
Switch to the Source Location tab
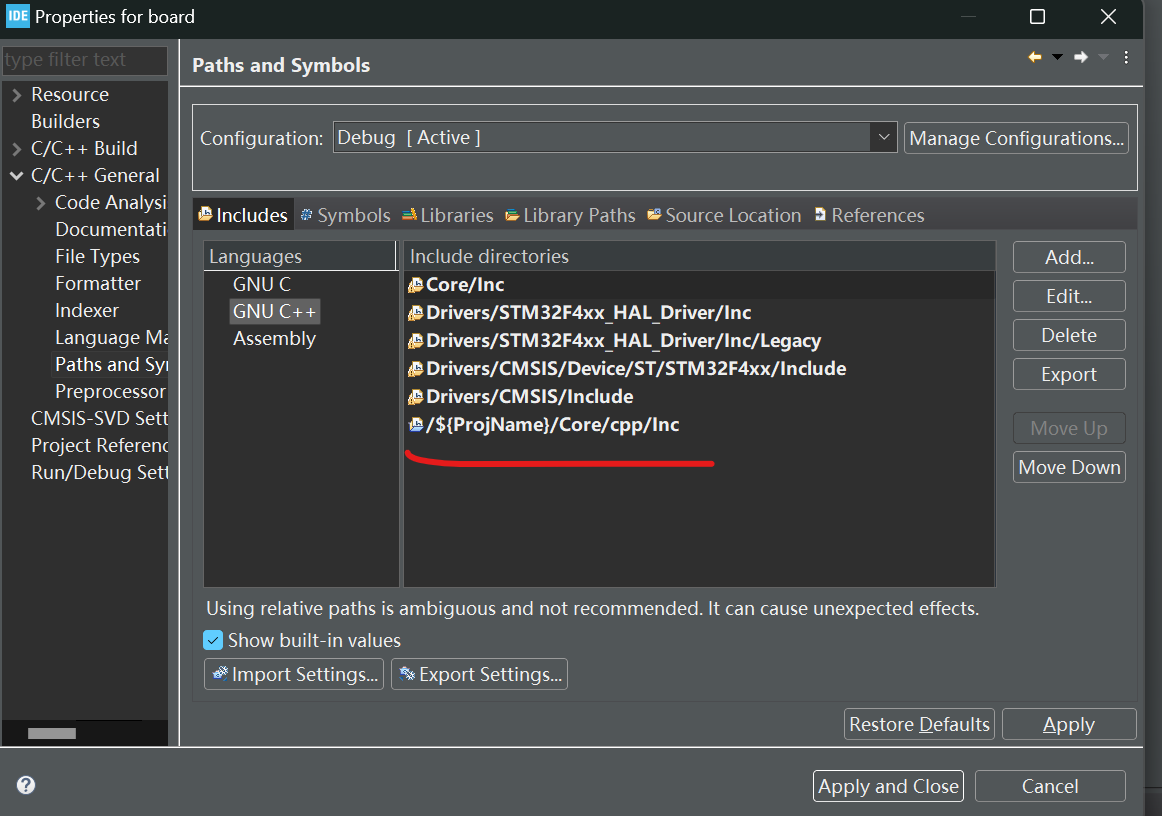click(x=724, y=215)
